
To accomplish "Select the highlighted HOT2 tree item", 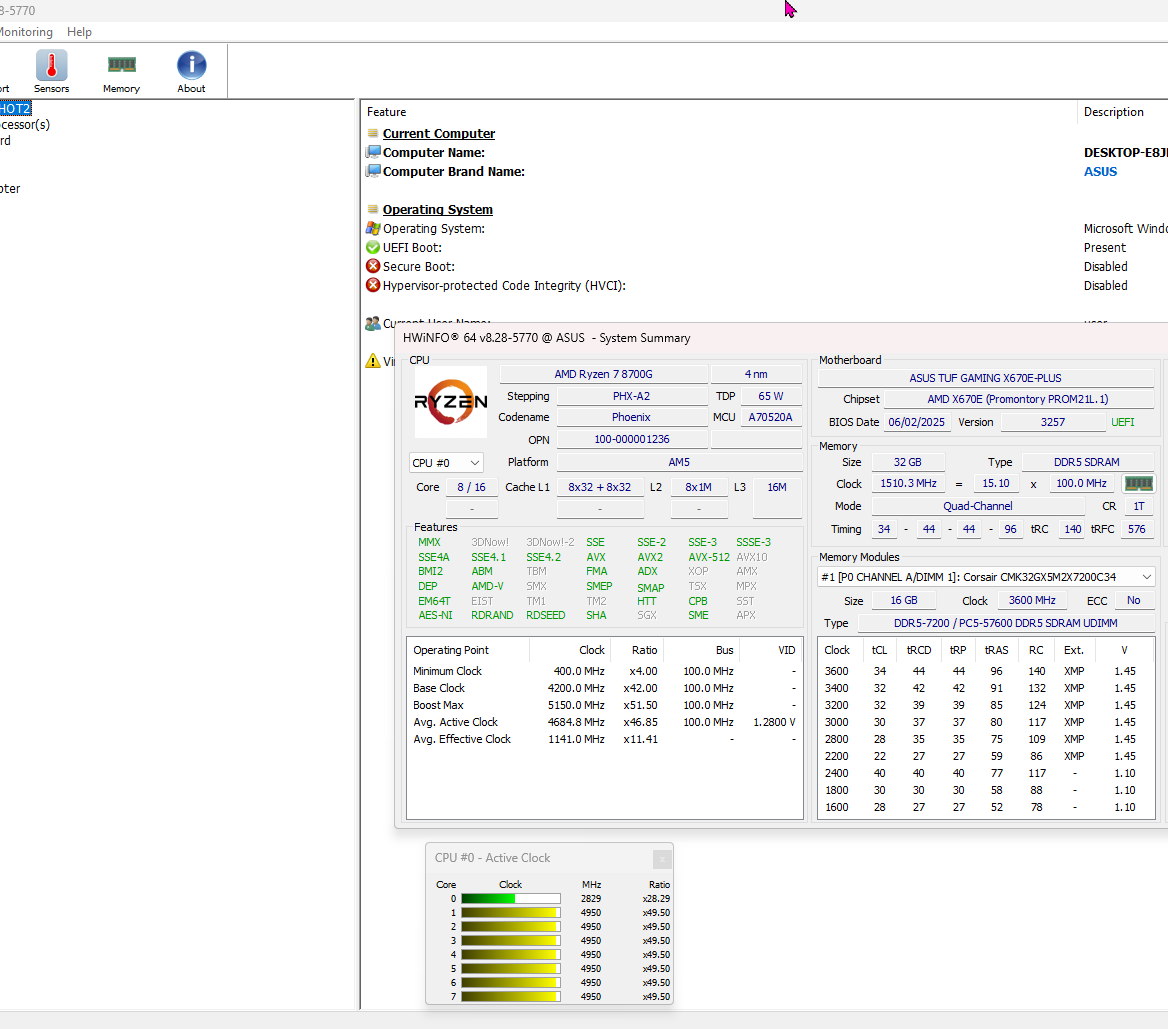I will (x=14, y=108).
